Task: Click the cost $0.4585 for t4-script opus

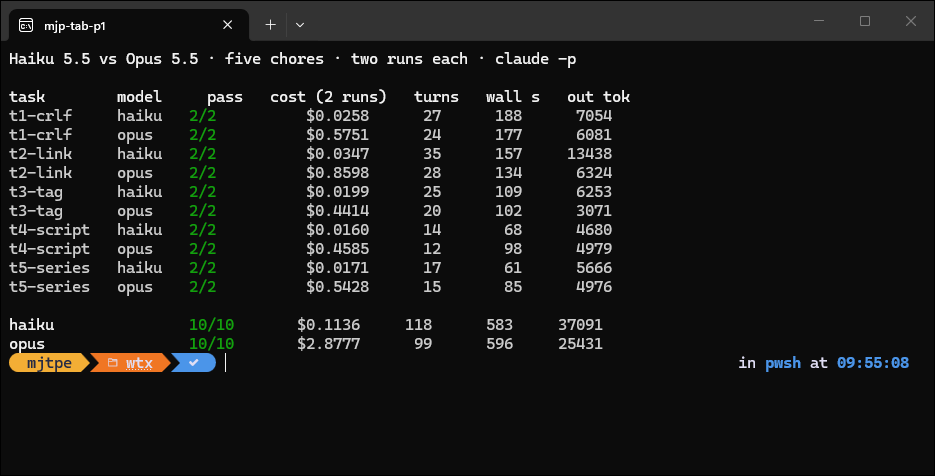Action: [338, 249]
